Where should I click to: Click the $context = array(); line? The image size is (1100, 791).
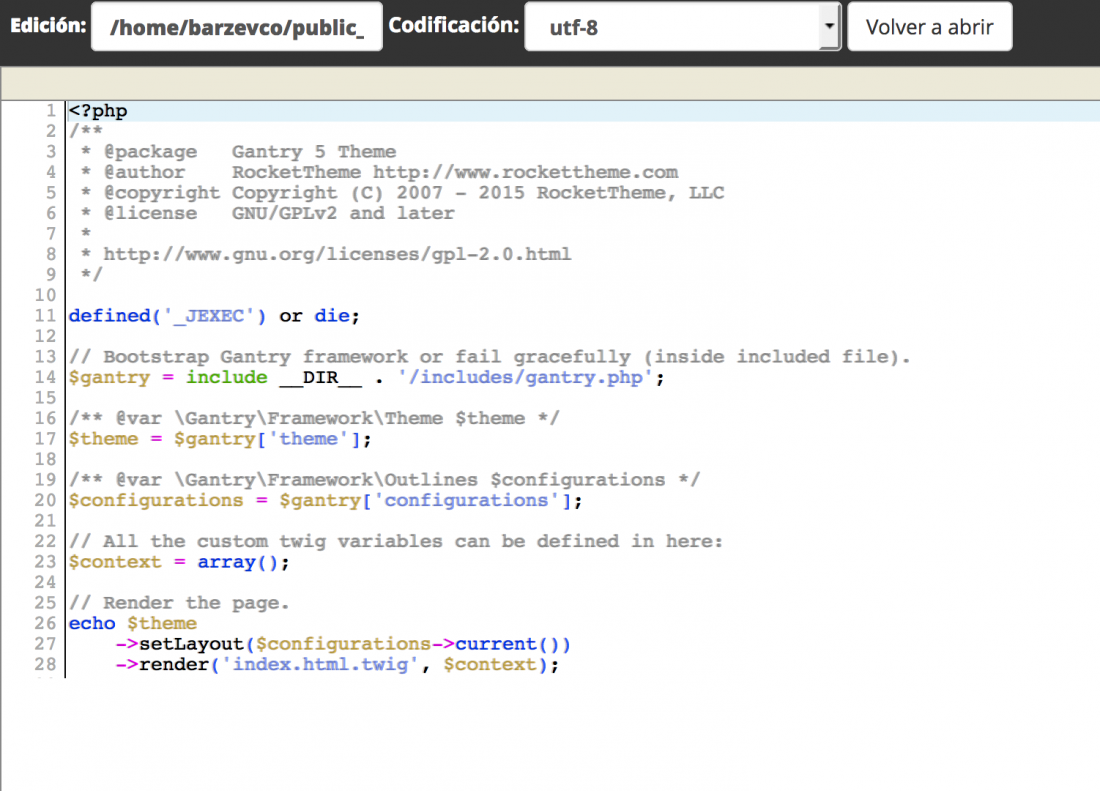[x=179, y=562]
